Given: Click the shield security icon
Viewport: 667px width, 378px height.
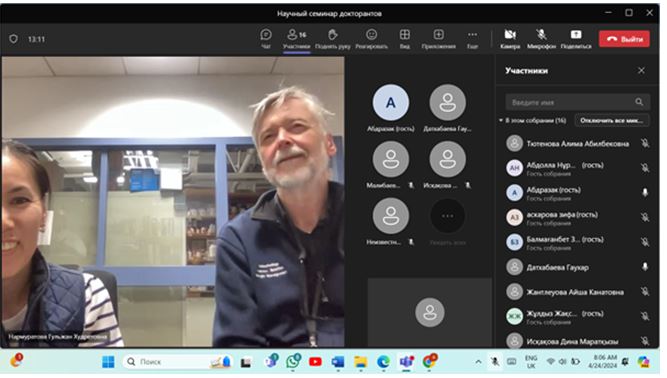Looking at the screenshot, I should coord(14,39).
